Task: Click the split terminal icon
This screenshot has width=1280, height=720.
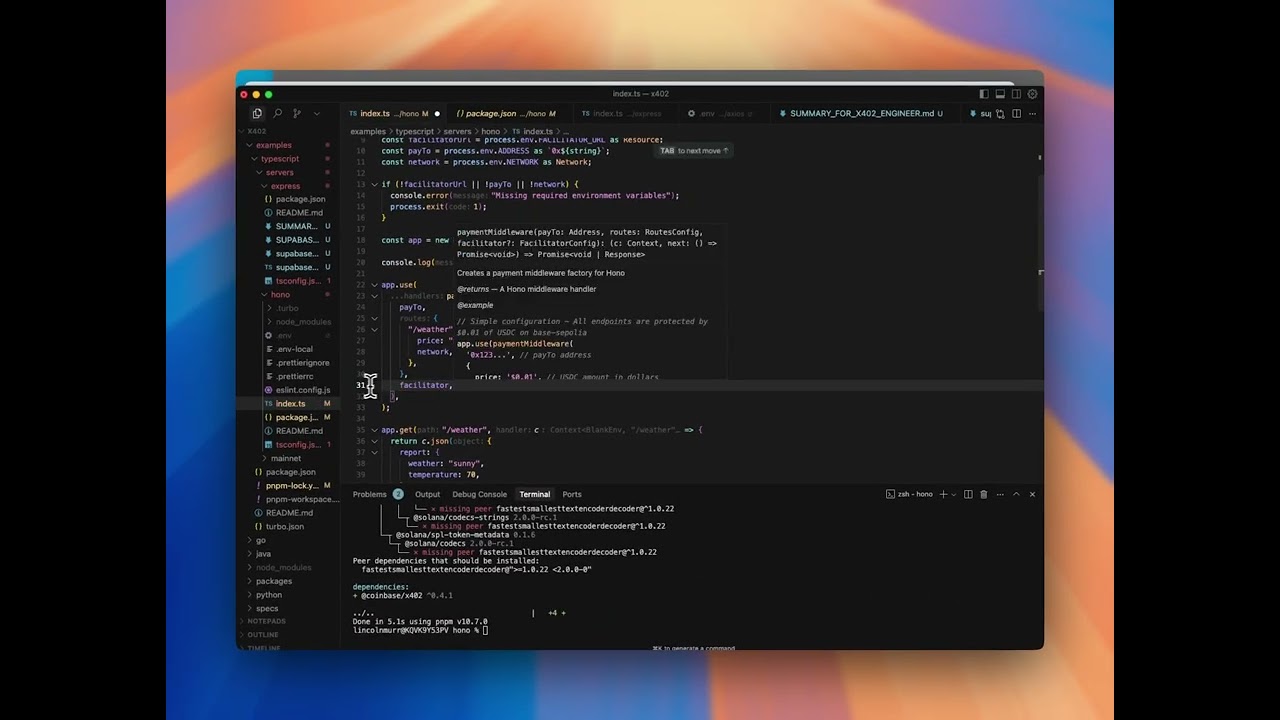Action: coord(967,494)
